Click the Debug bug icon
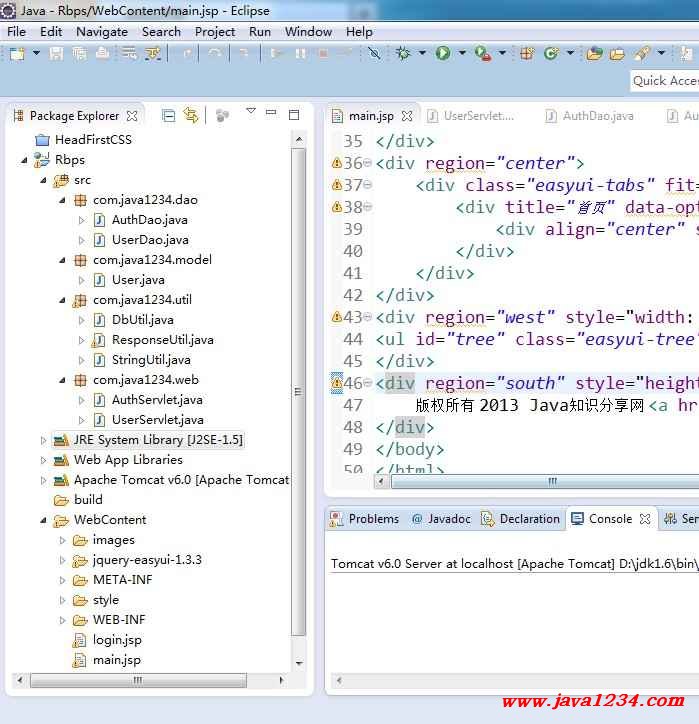The image size is (699, 724). tap(403, 54)
